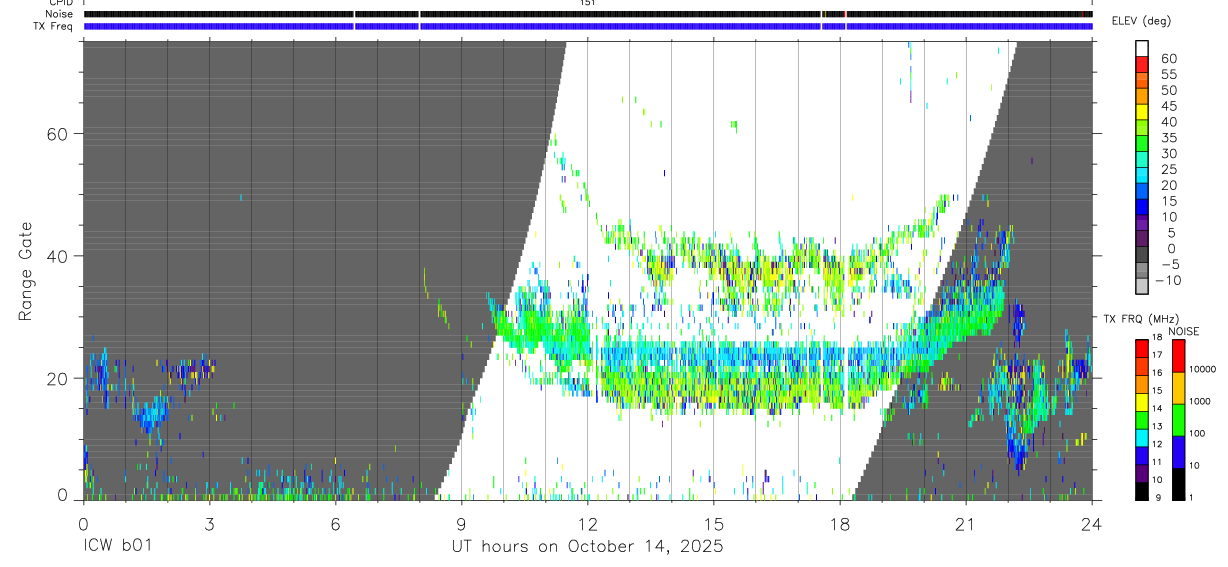Click the '6' tick label on the UT hours axis
1228x567 pixels.
coord(336,523)
